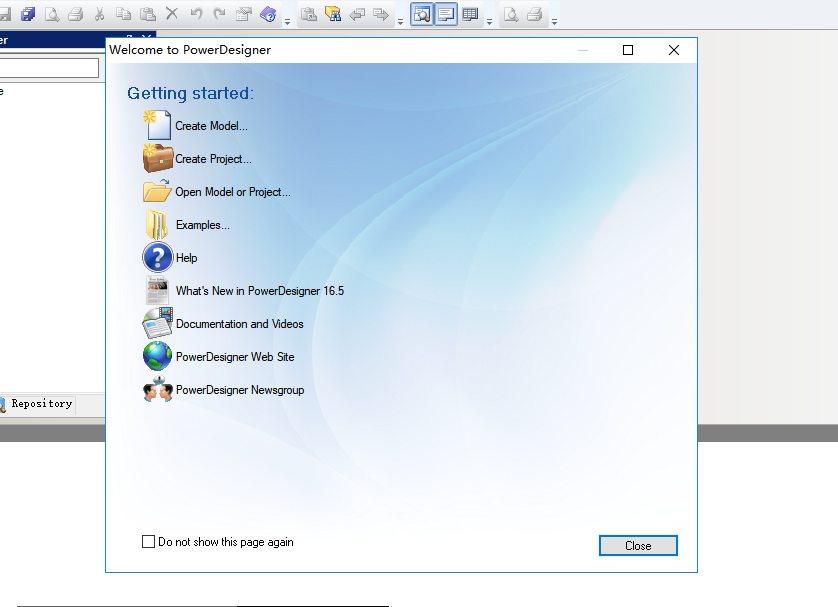Maximize the Welcome to PowerDesigner window
The width and height of the screenshot is (838, 607).
click(x=628, y=50)
